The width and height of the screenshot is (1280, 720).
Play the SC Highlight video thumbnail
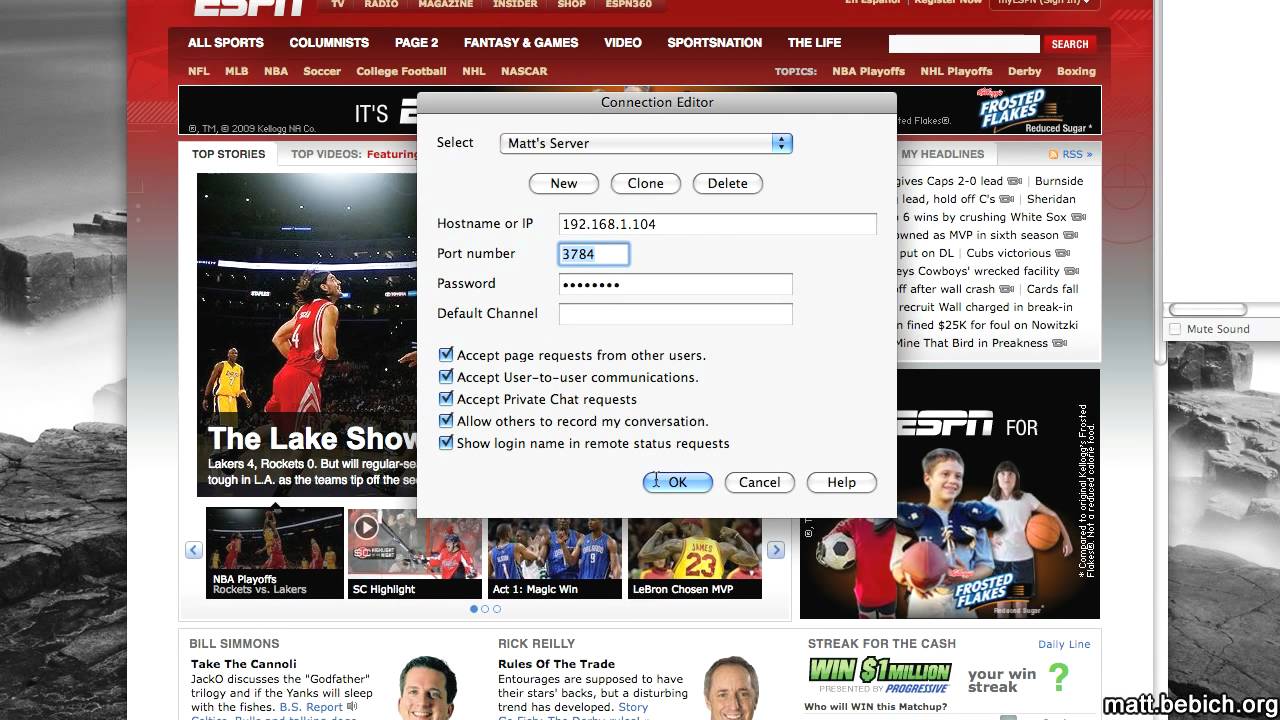[x=415, y=553]
